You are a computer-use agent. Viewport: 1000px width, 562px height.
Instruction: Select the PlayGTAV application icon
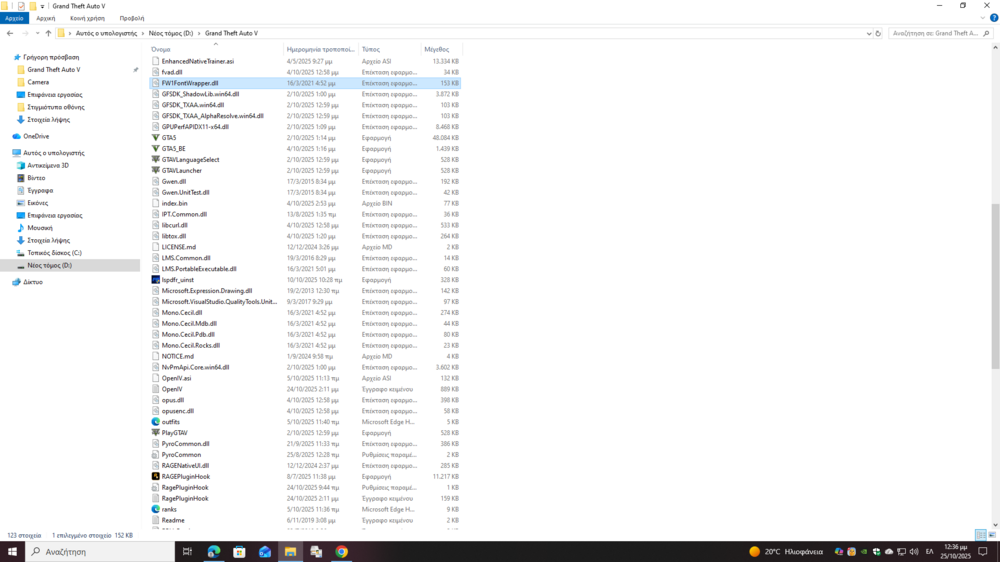click(x=155, y=433)
